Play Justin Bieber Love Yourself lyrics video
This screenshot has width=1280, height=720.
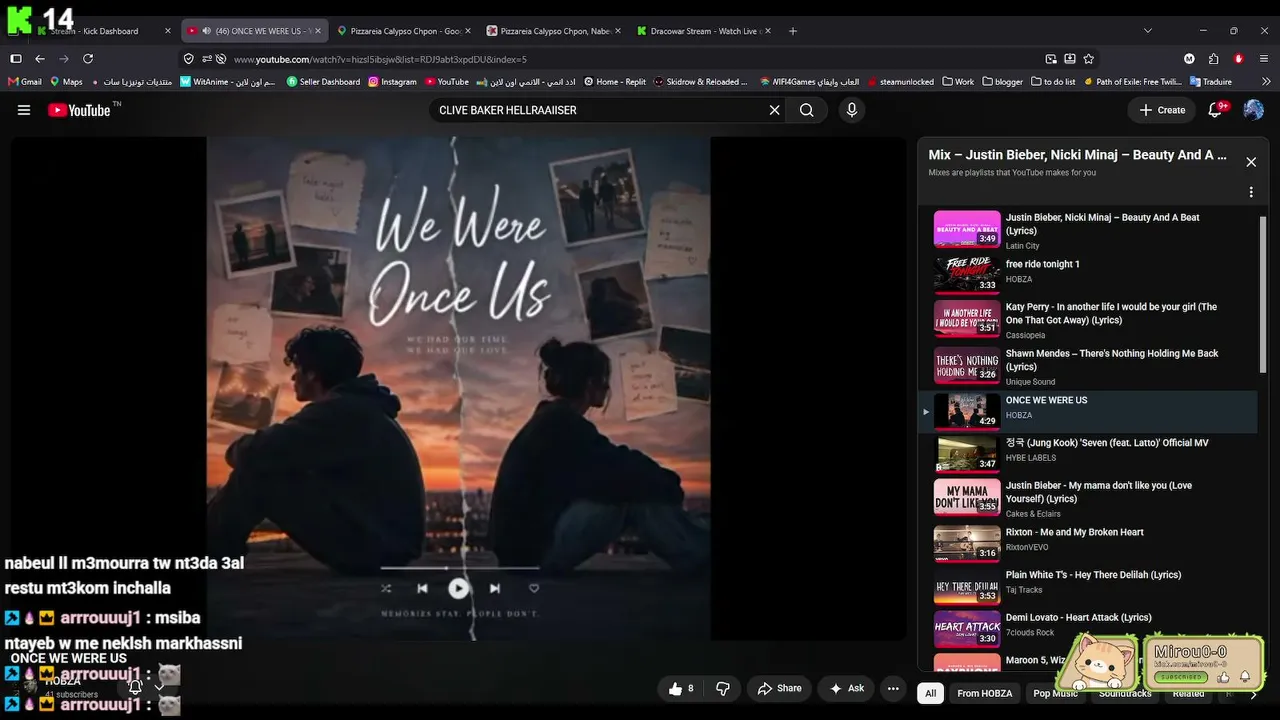click(1088, 498)
